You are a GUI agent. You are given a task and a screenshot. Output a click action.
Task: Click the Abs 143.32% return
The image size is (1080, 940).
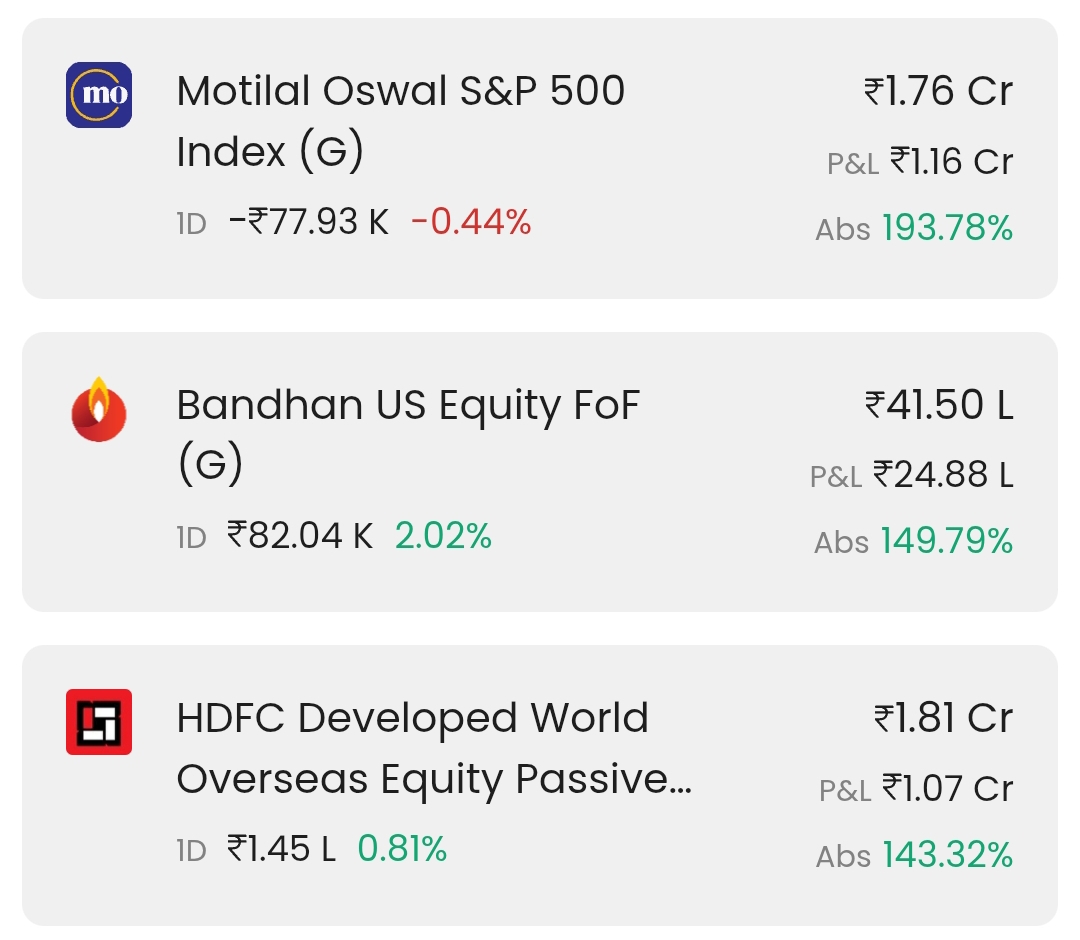pos(914,855)
